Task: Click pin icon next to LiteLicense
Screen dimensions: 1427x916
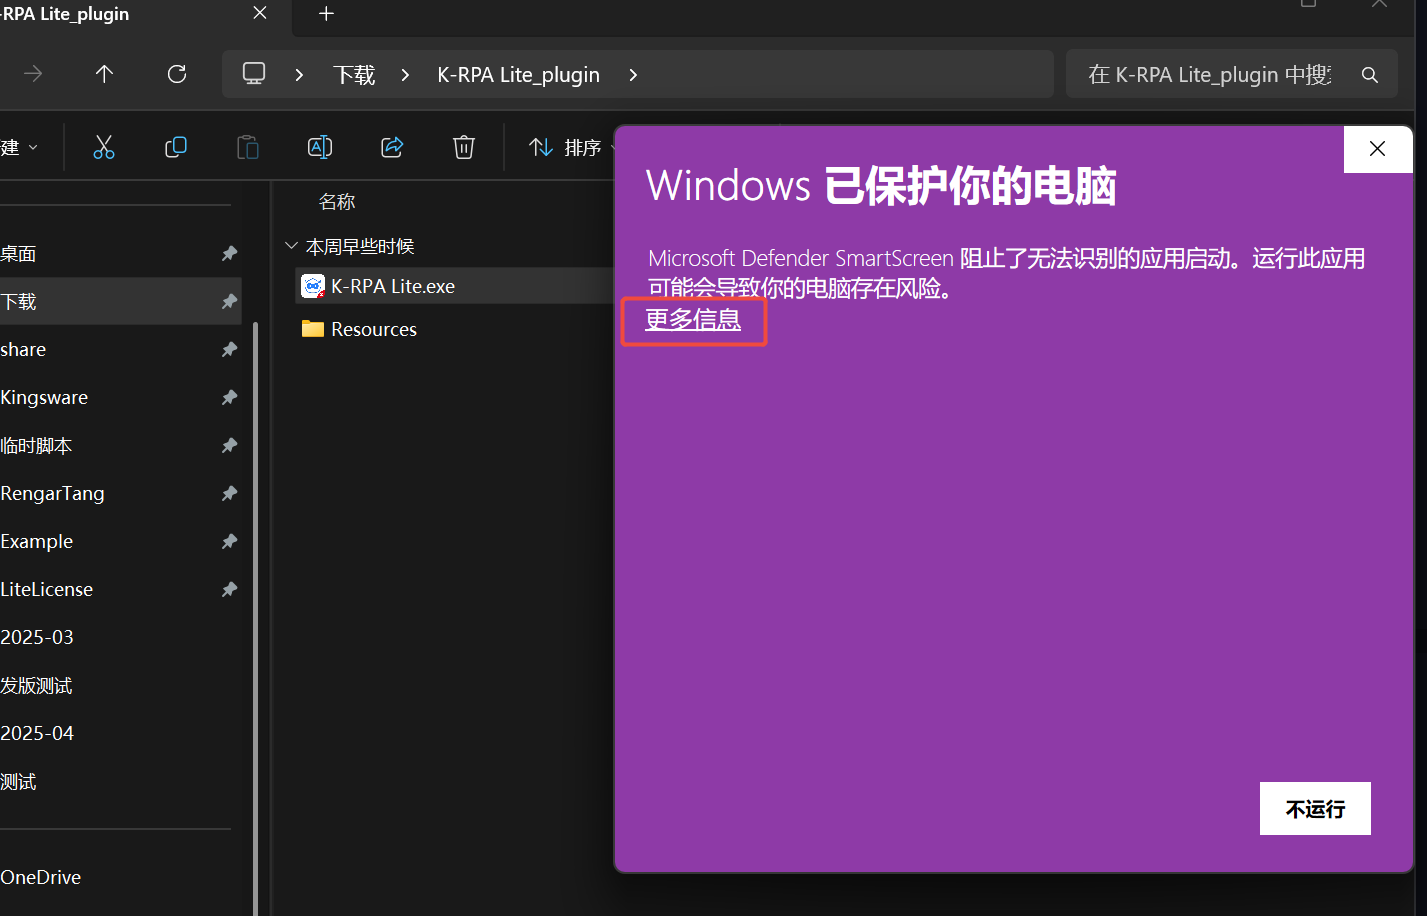Action: 229,589
